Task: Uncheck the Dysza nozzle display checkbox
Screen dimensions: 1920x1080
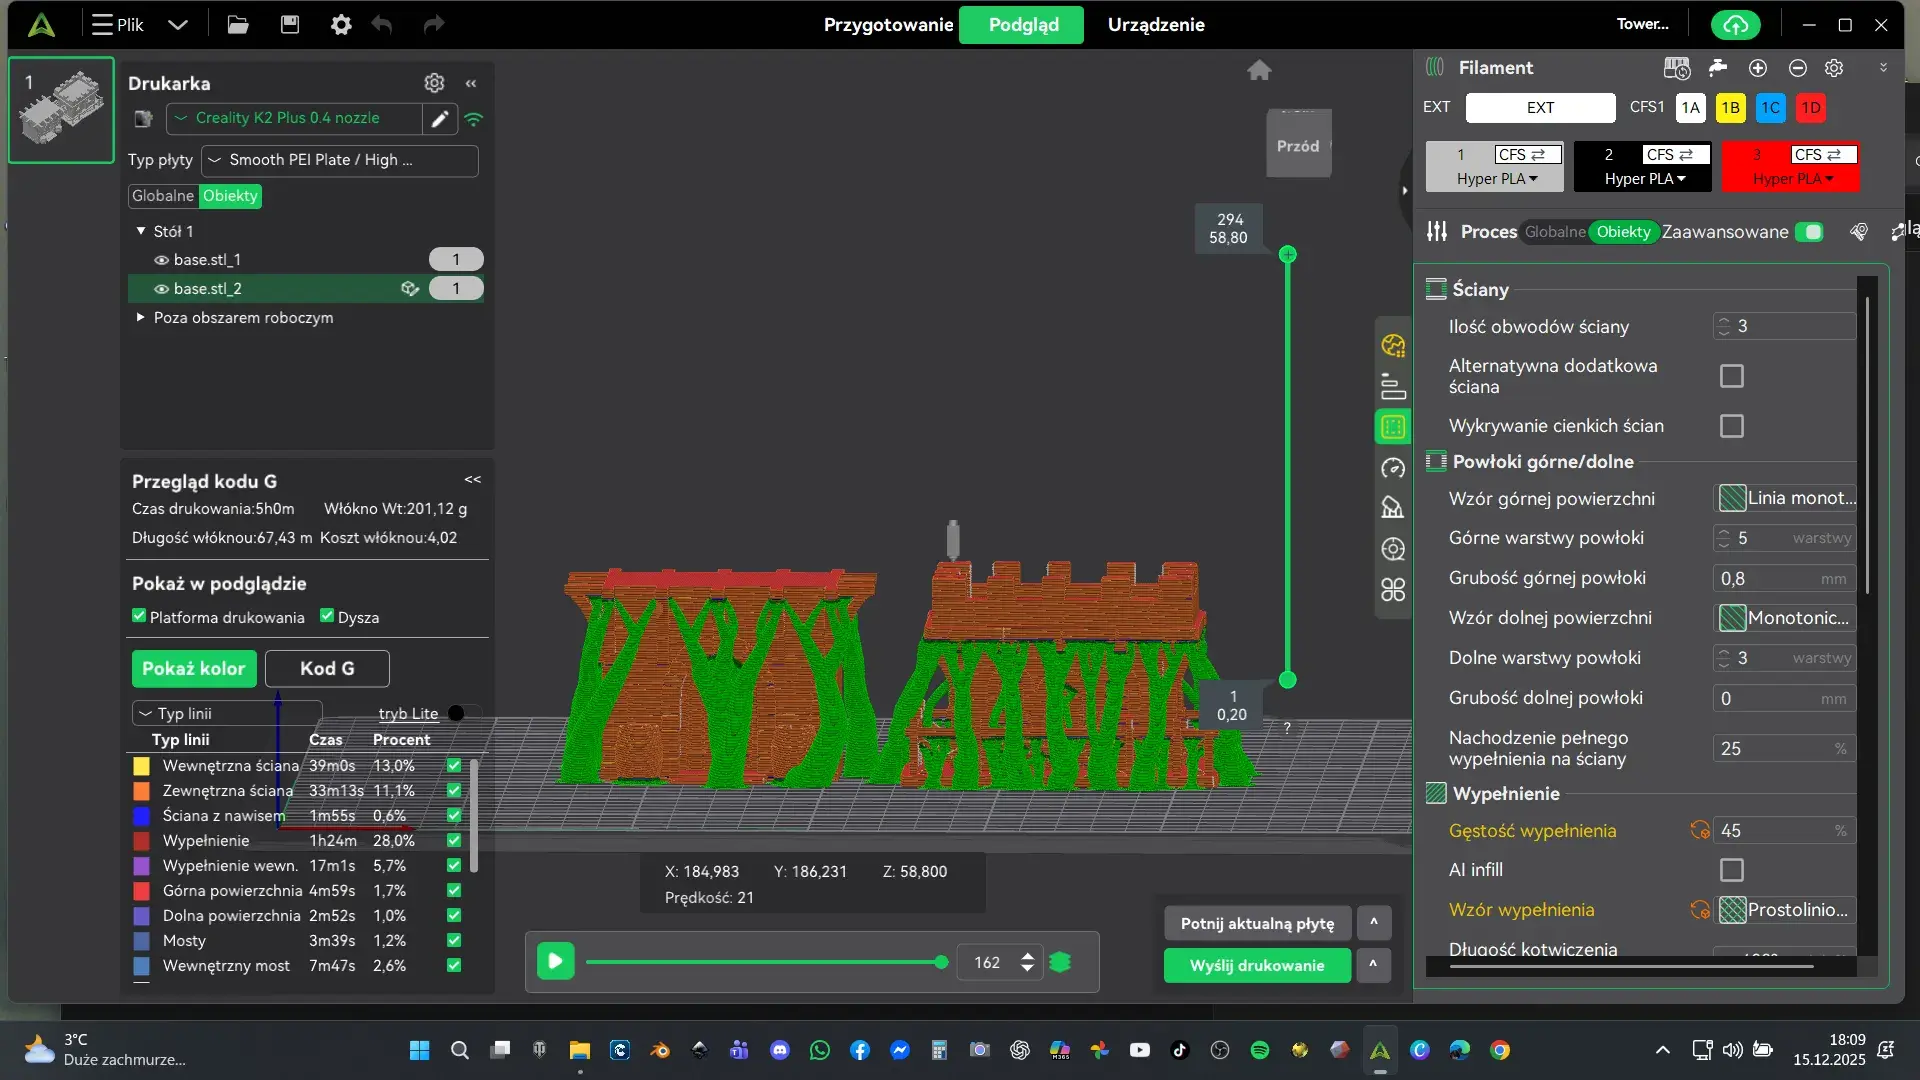Action: coord(327,616)
